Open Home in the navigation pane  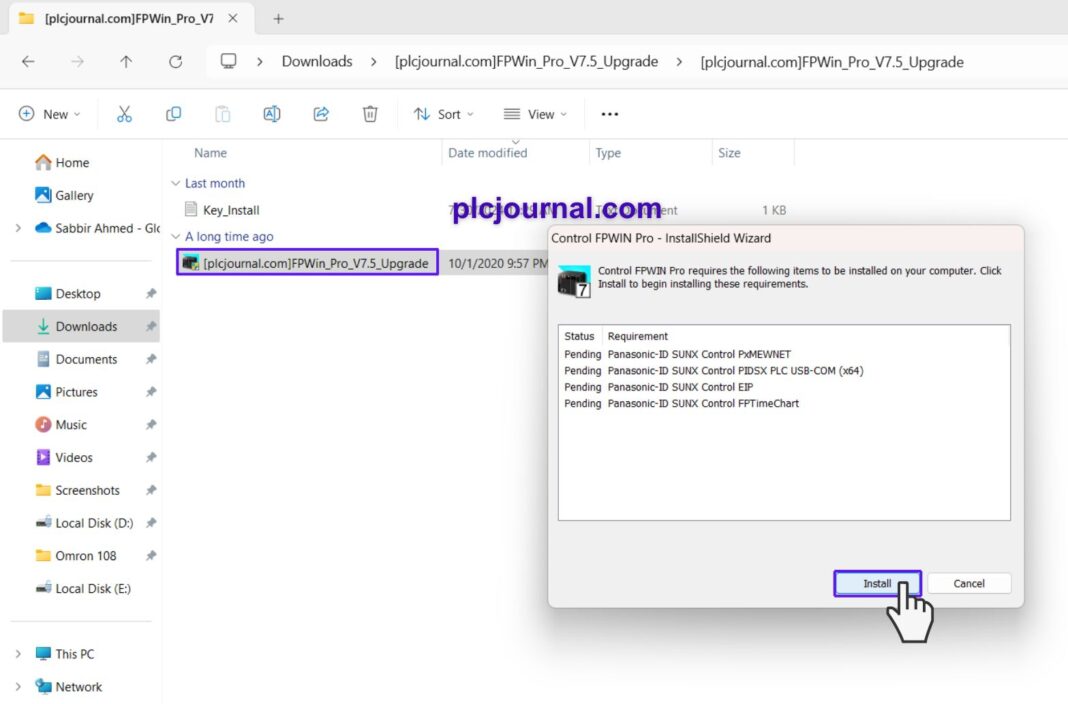click(x=72, y=163)
